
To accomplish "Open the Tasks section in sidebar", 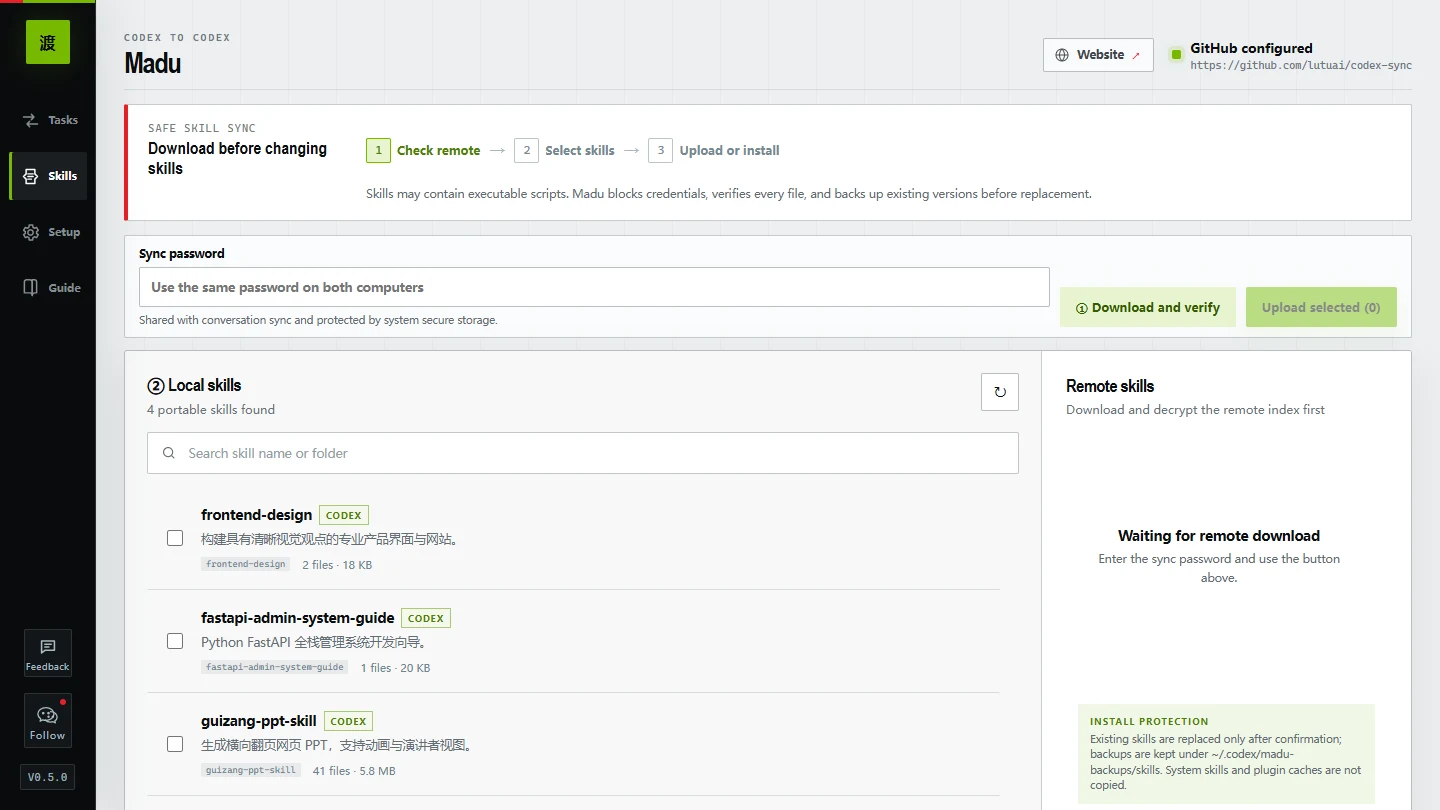I will 48,120.
